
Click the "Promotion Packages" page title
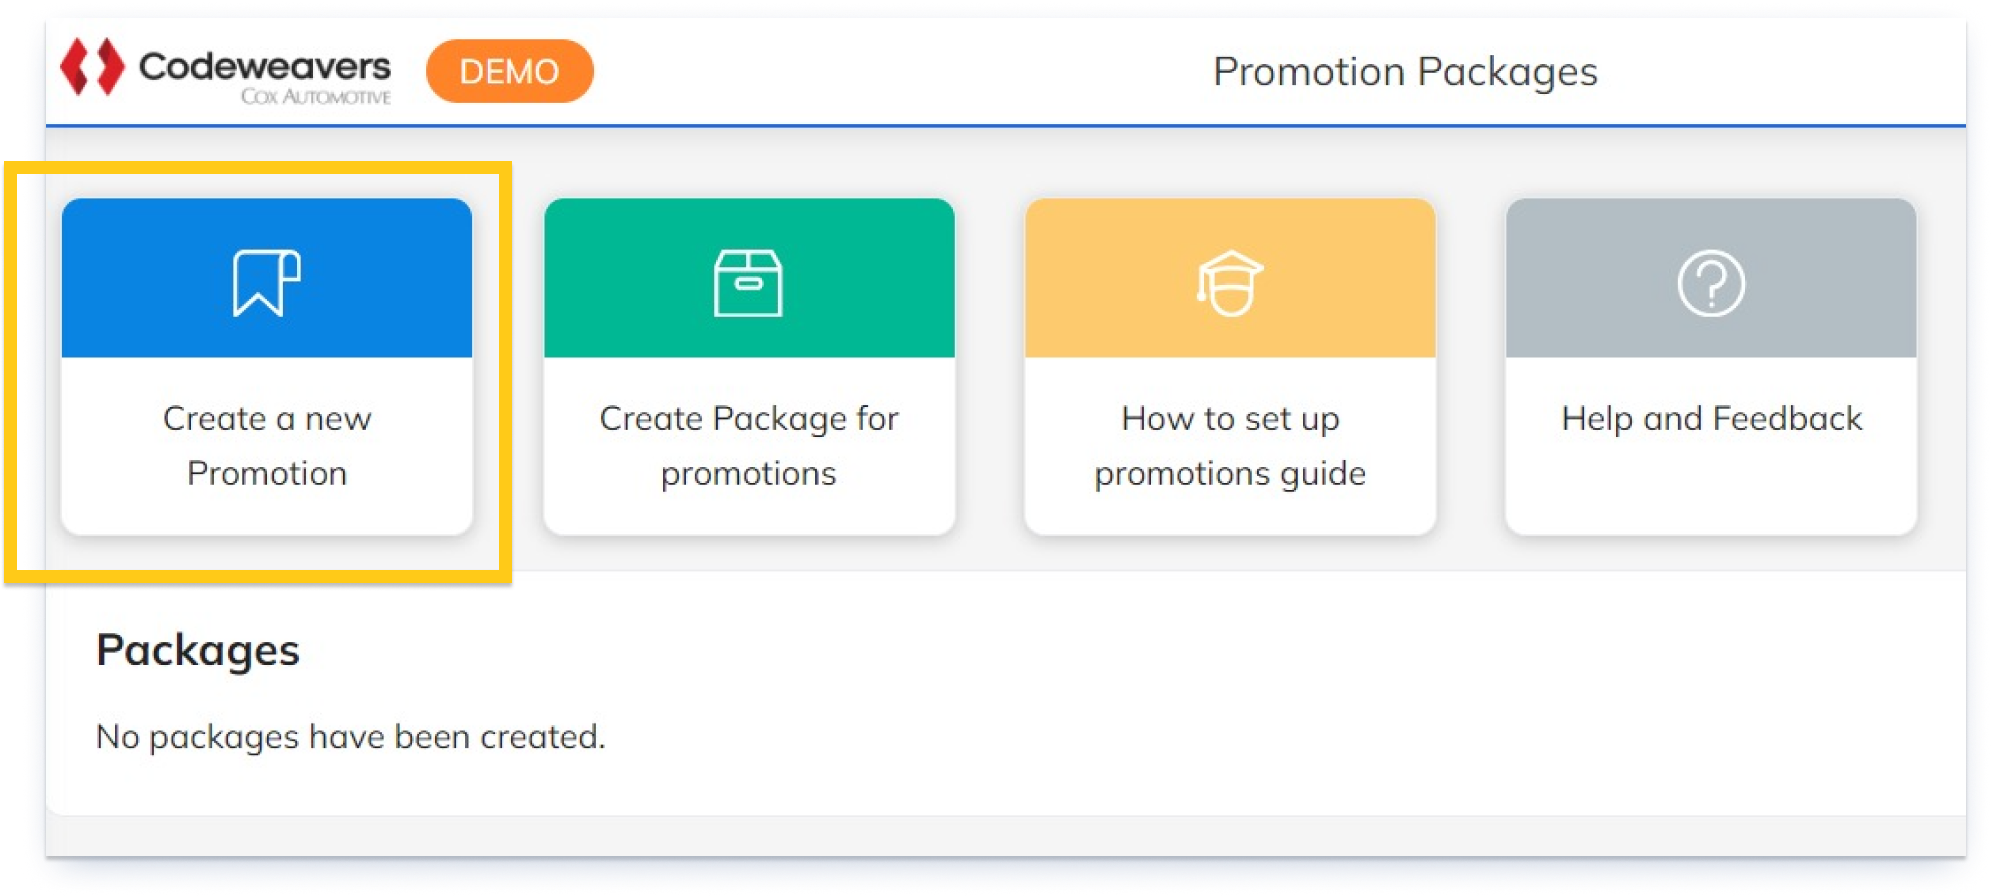coord(1405,71)
